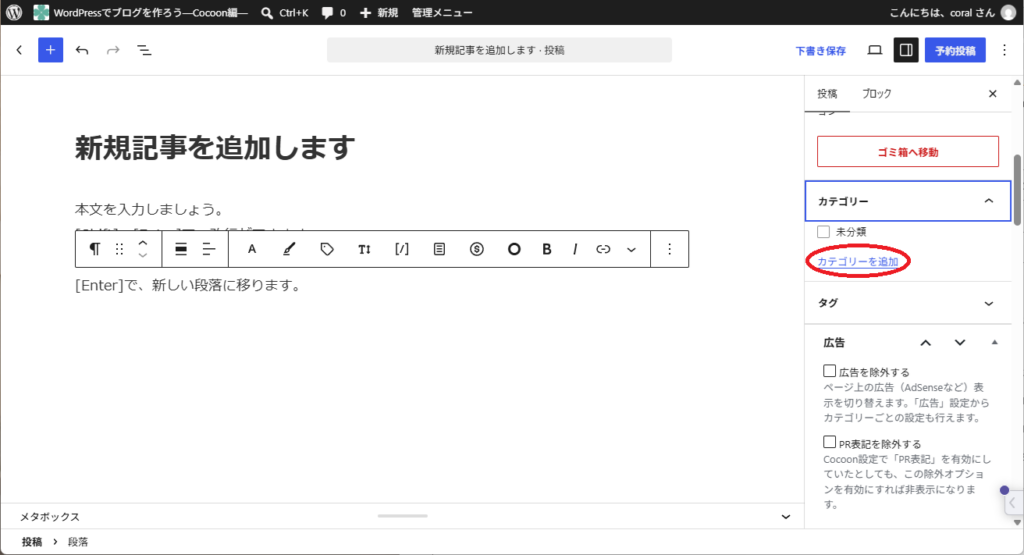Viewport: 1024px width, 555px height.
Task: Click the scroll down arrow of page scrollbar
Action: (1017, 522)
